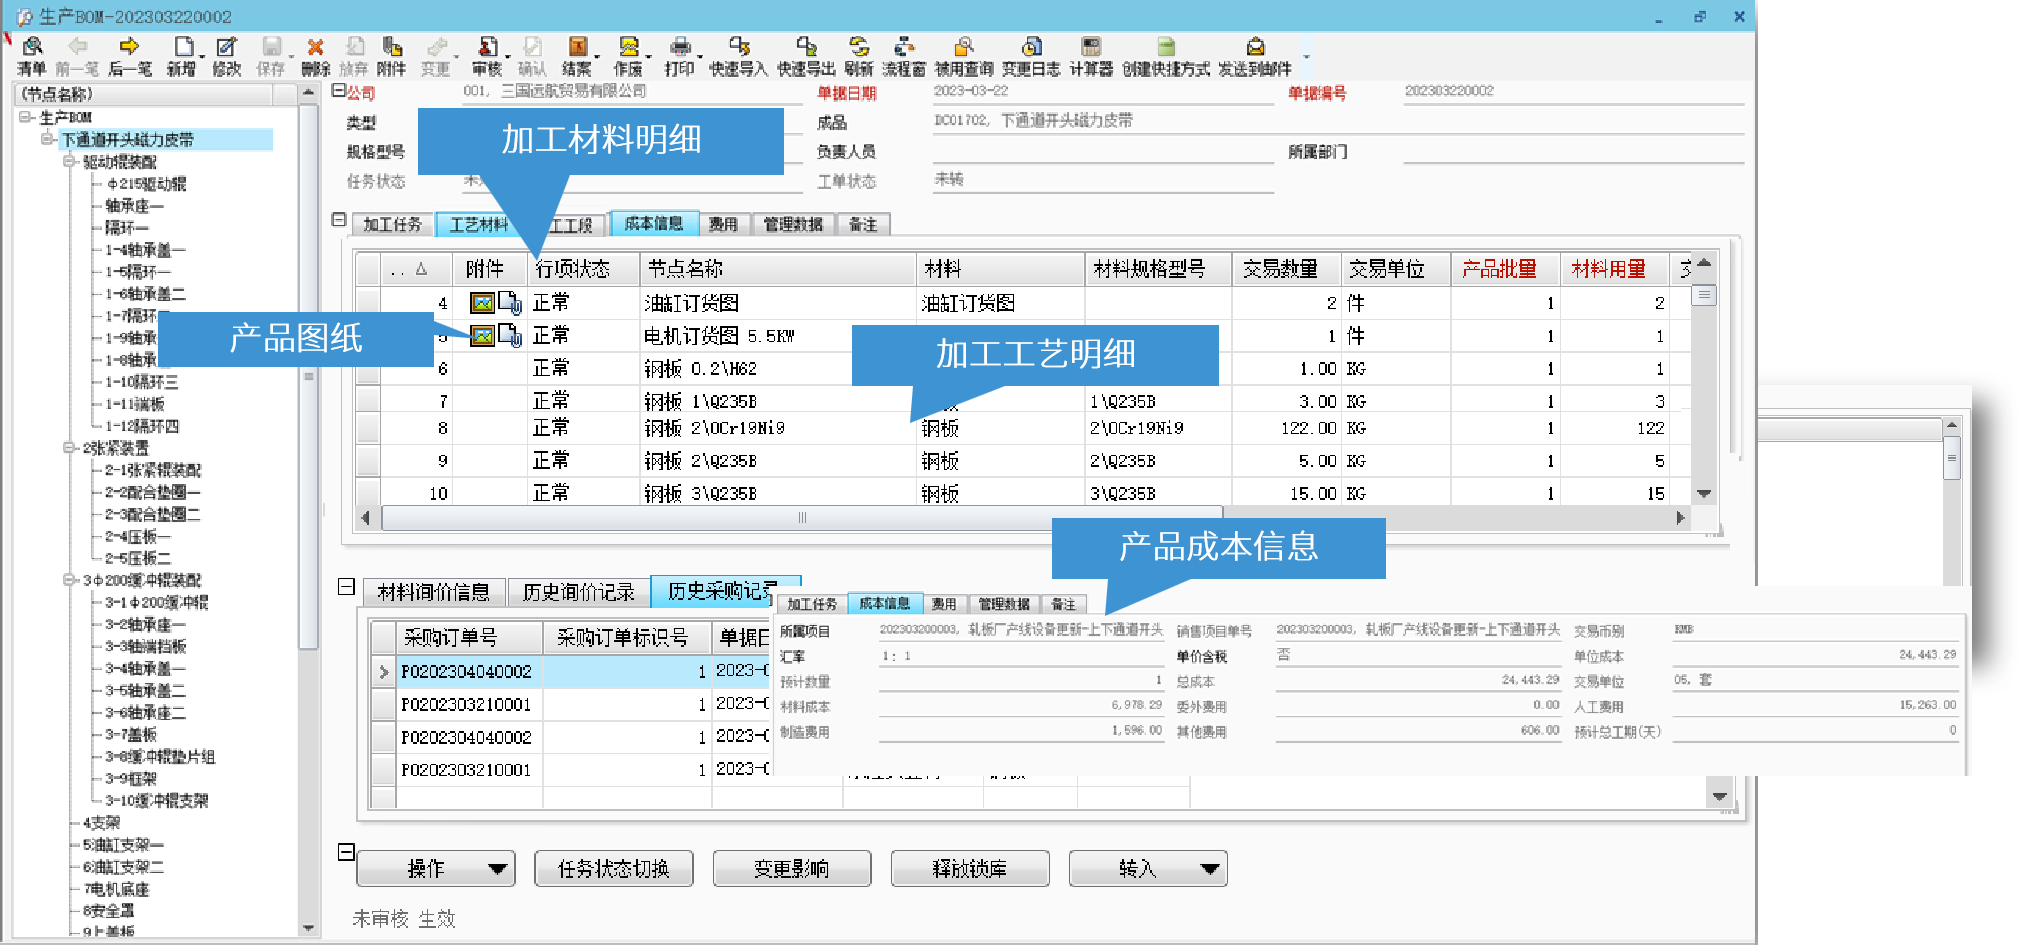Close the case with 结案

[x=577, y=46]
